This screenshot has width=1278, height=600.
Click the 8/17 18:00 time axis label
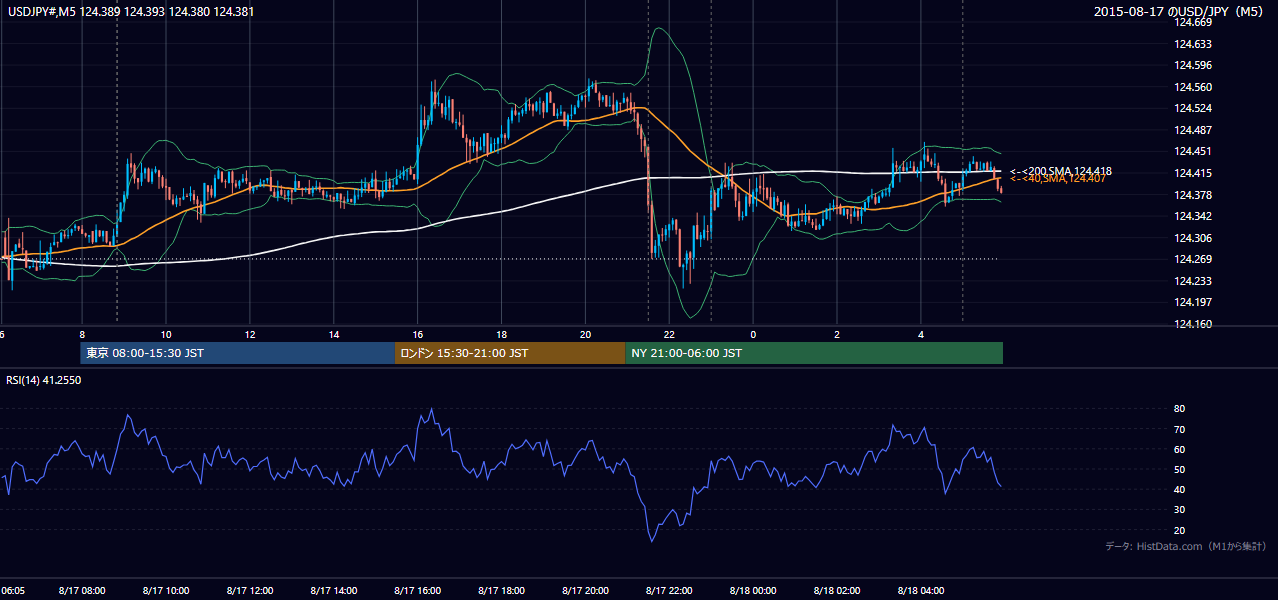click(x=502, y=590)
